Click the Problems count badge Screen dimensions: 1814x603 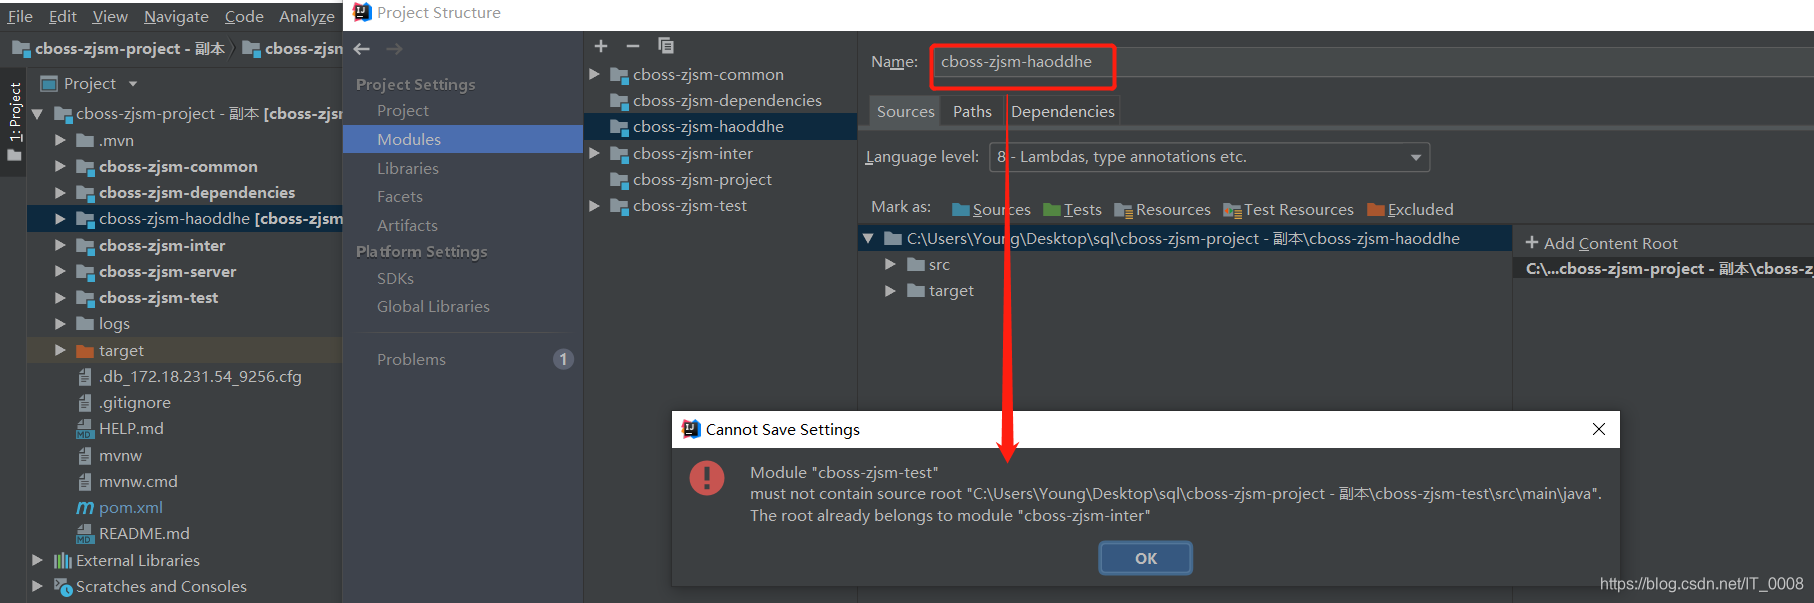[x=564, y=359]
